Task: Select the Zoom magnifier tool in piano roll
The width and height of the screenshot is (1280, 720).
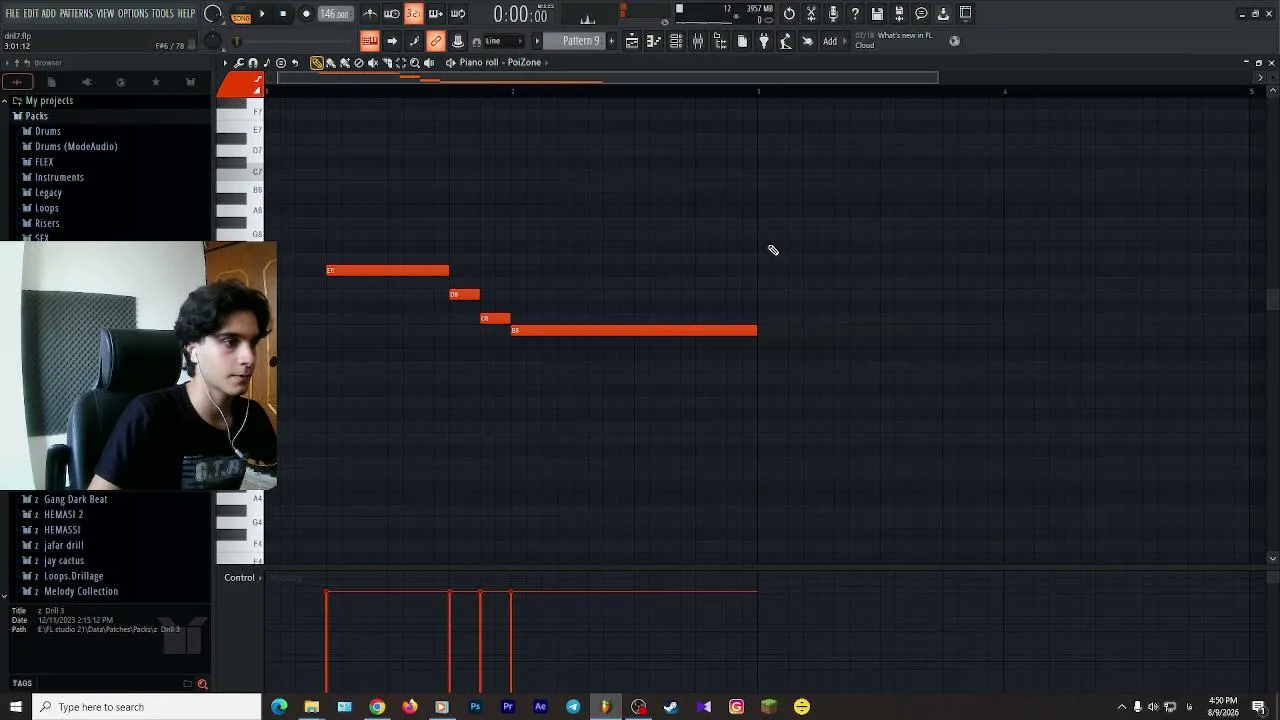Action: pyautogui.click(x=415, y=63)
